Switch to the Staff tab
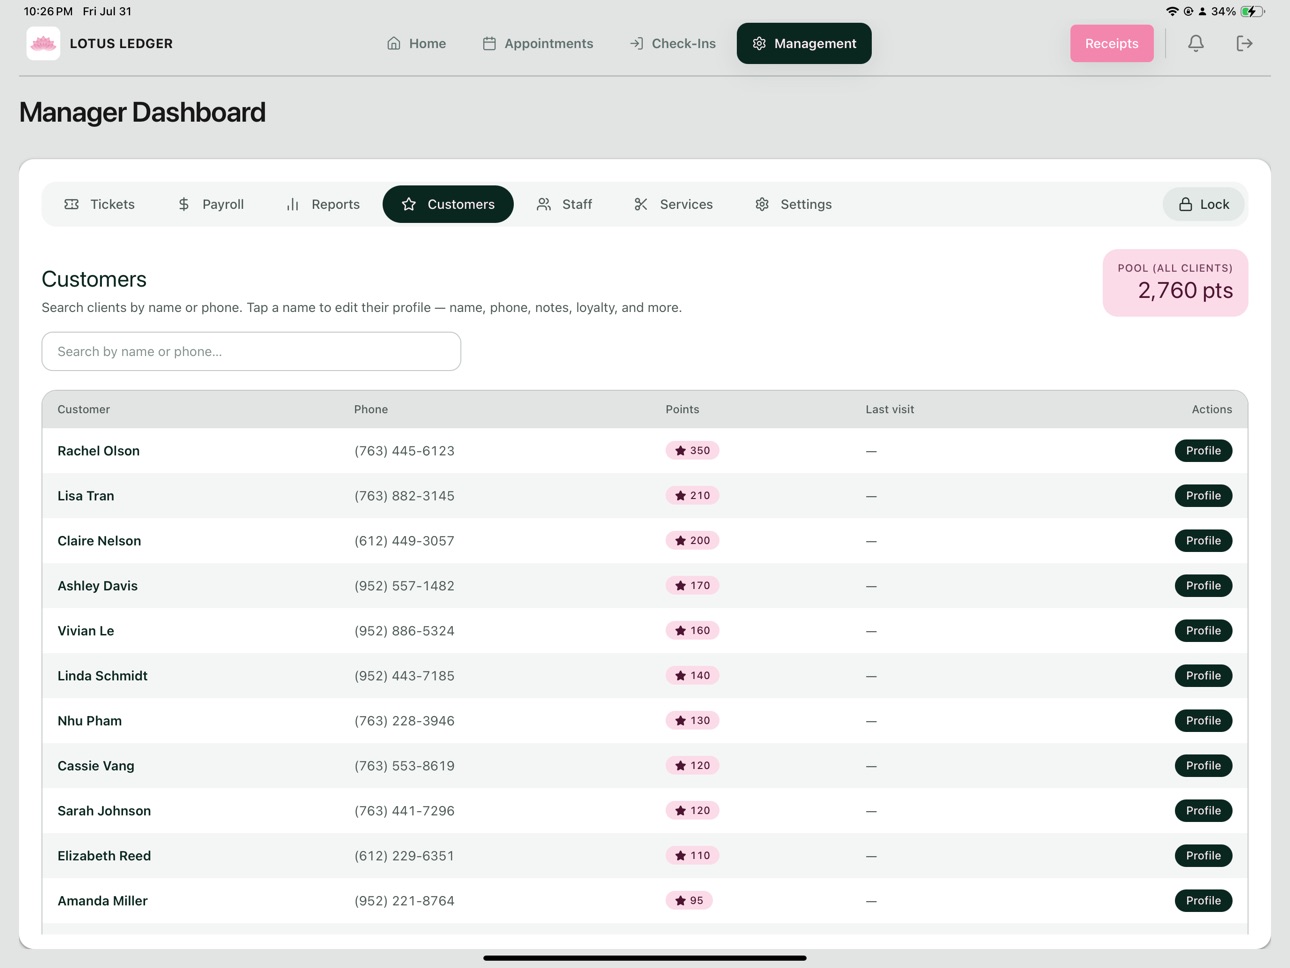The image size is (1290, 968). [564, 204]
